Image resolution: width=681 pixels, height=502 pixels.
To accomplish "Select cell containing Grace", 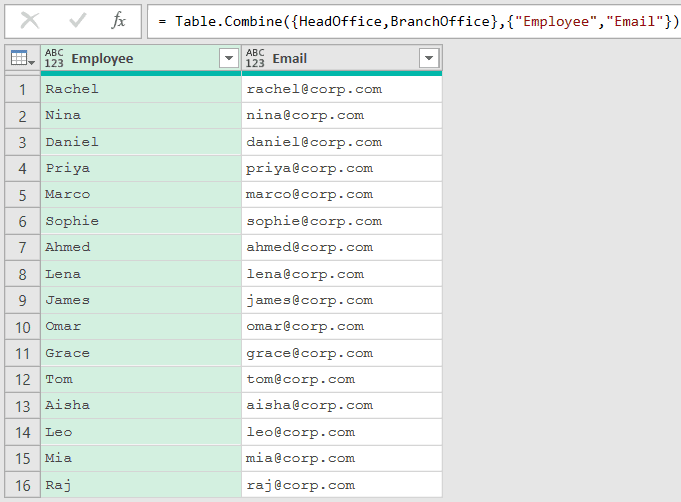I will [141, 353].
